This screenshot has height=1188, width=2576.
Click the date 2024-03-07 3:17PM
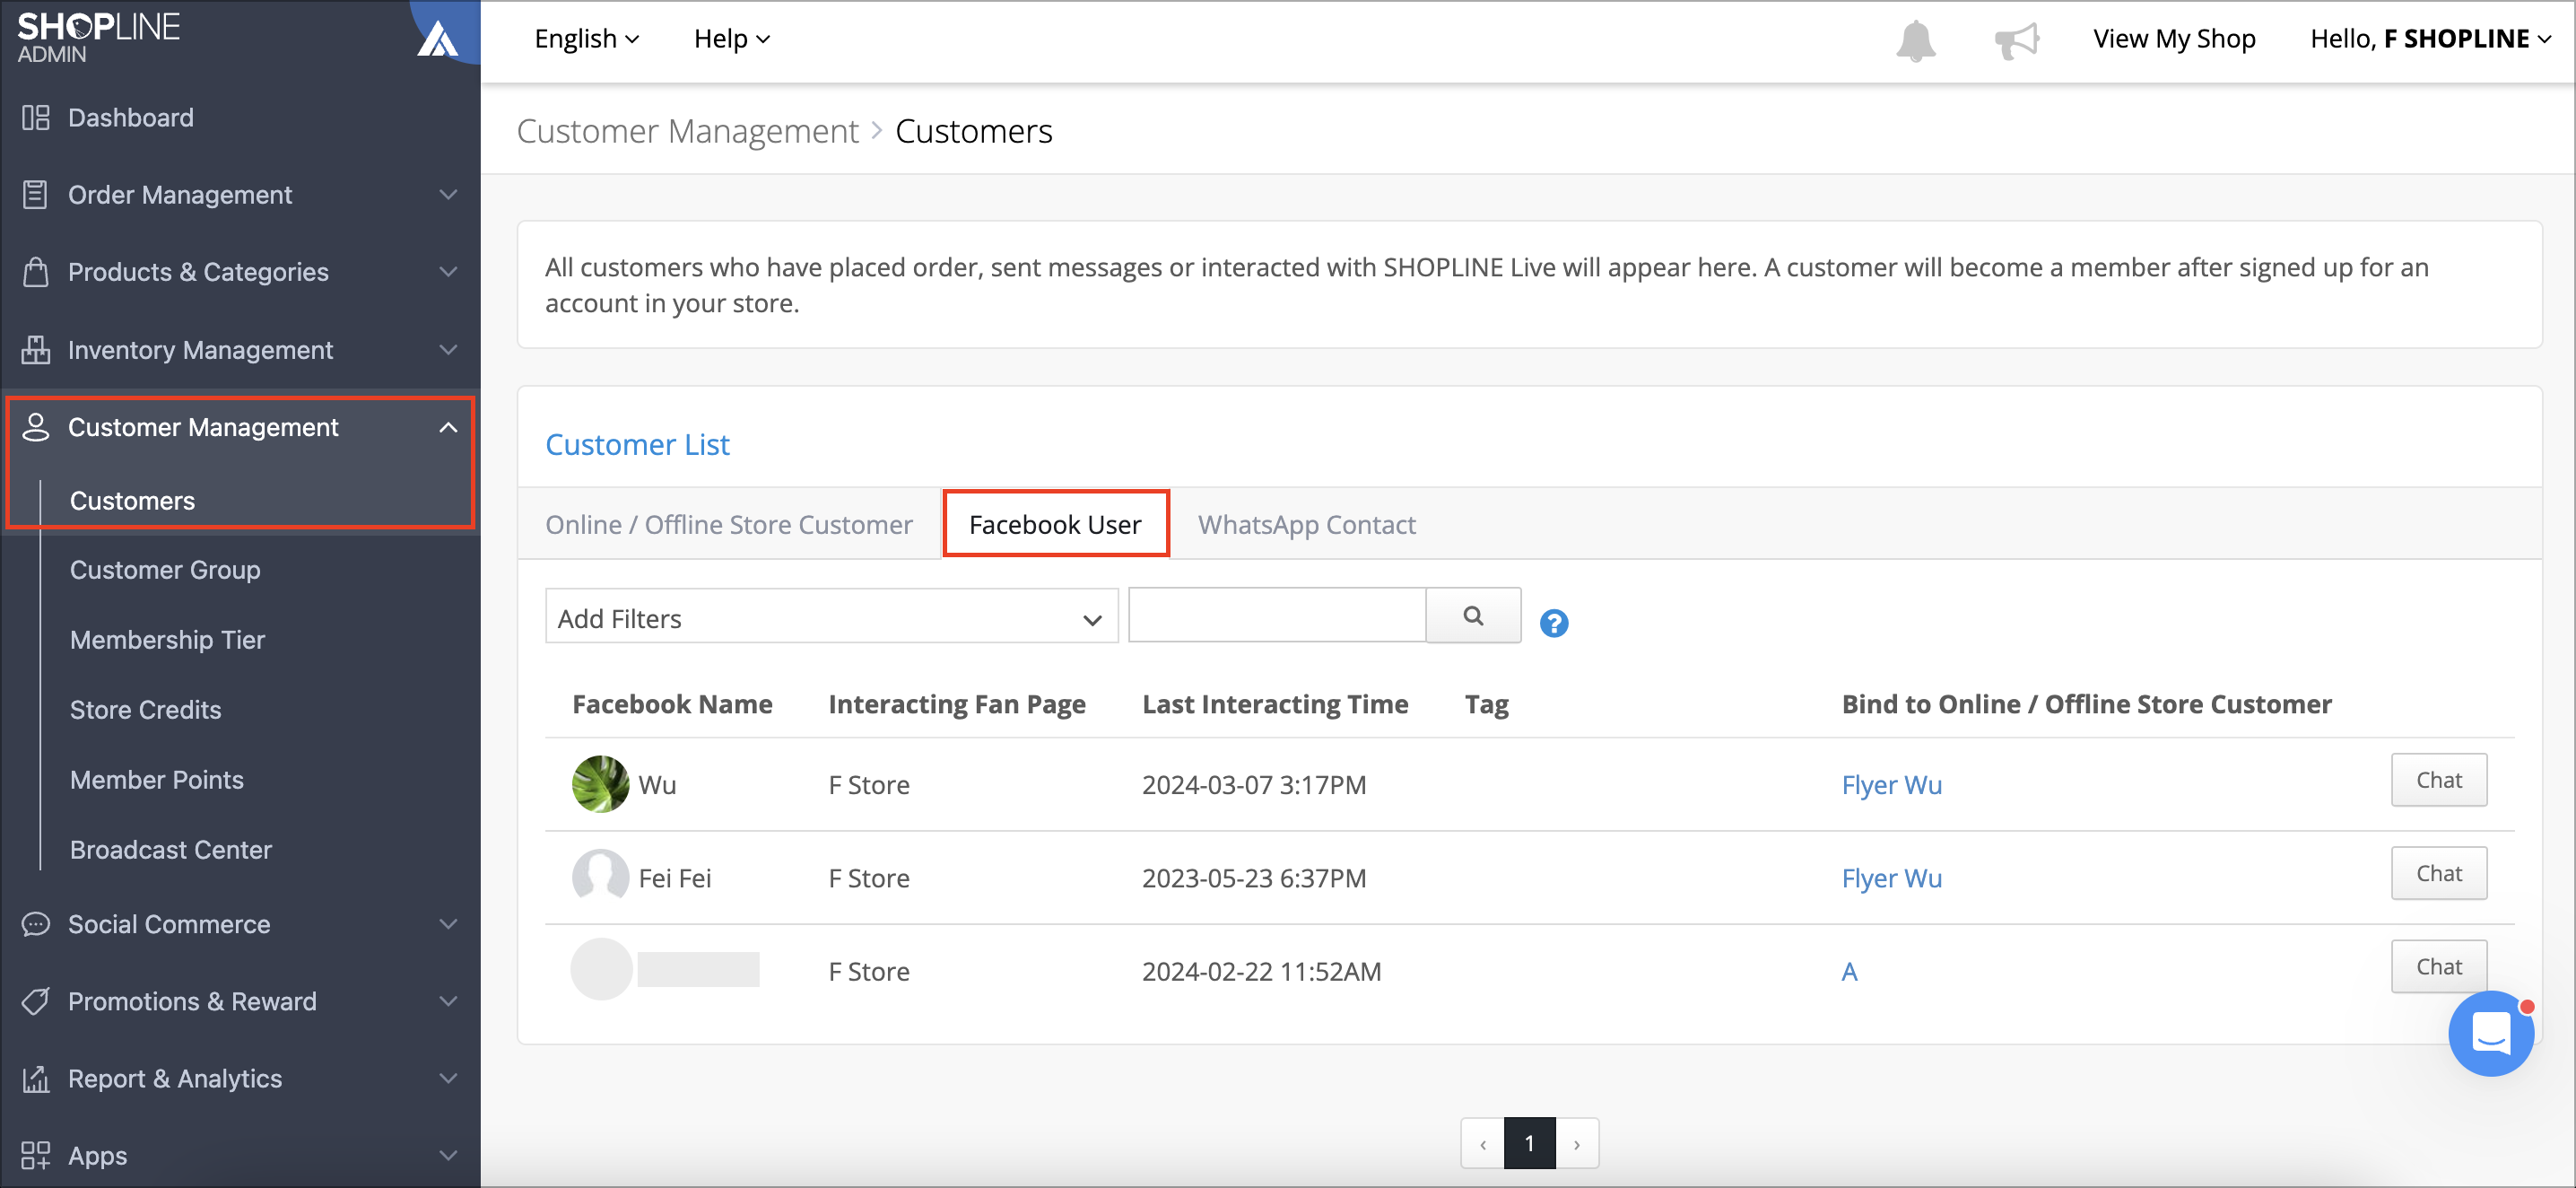[x=1254, y=784]
